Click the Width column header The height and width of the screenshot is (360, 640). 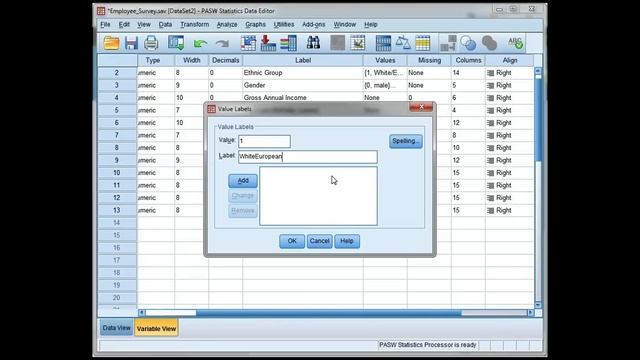[x=191, y=60]
